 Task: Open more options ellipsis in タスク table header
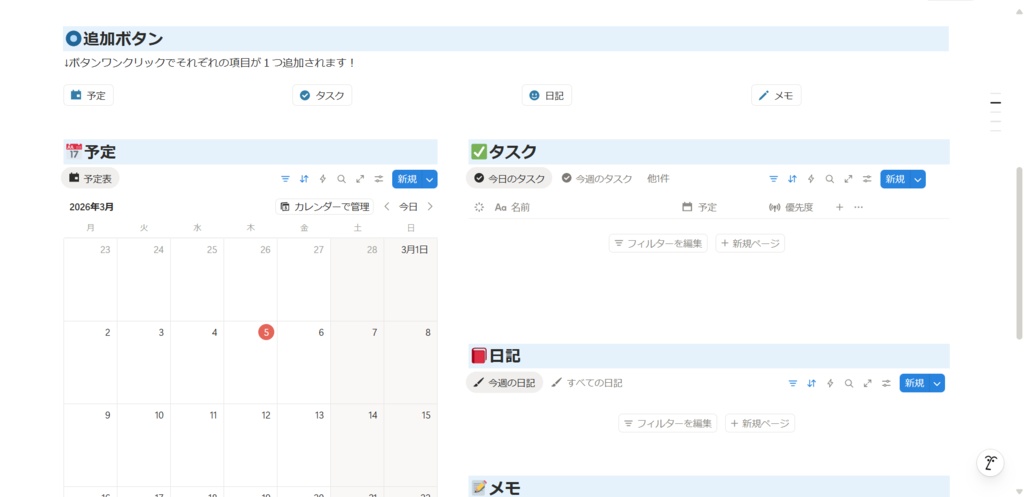pos(858,207)
